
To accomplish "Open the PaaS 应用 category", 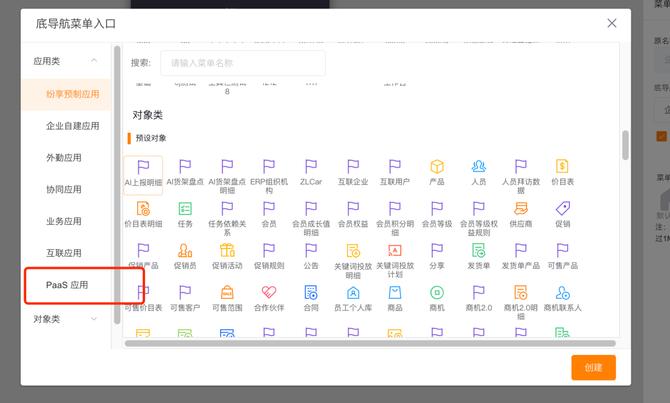I will coord(67,285).
